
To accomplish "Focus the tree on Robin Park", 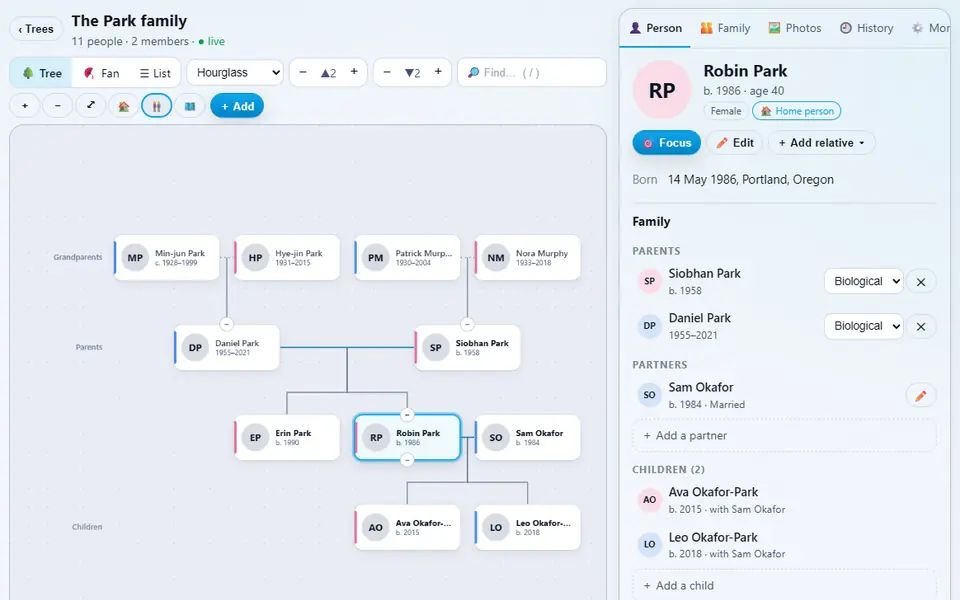I will coord(667,143).
